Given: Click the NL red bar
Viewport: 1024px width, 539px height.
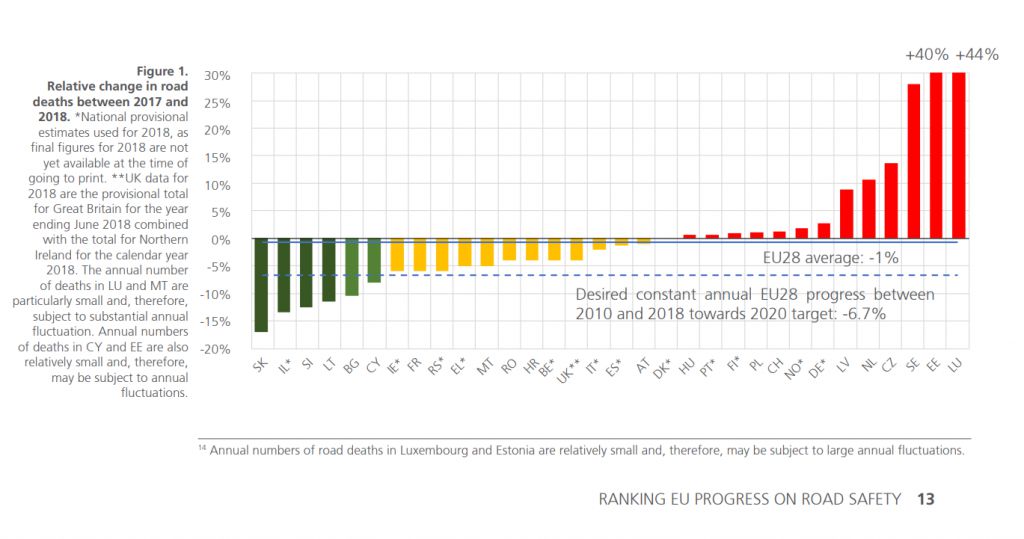Looking at the screenshot, I should [869, 209].
